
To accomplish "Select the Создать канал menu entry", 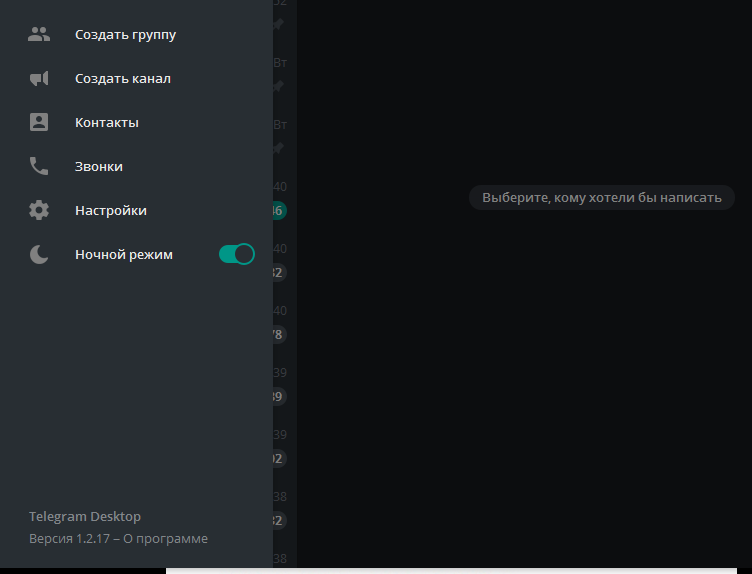I will coord(137,78).
